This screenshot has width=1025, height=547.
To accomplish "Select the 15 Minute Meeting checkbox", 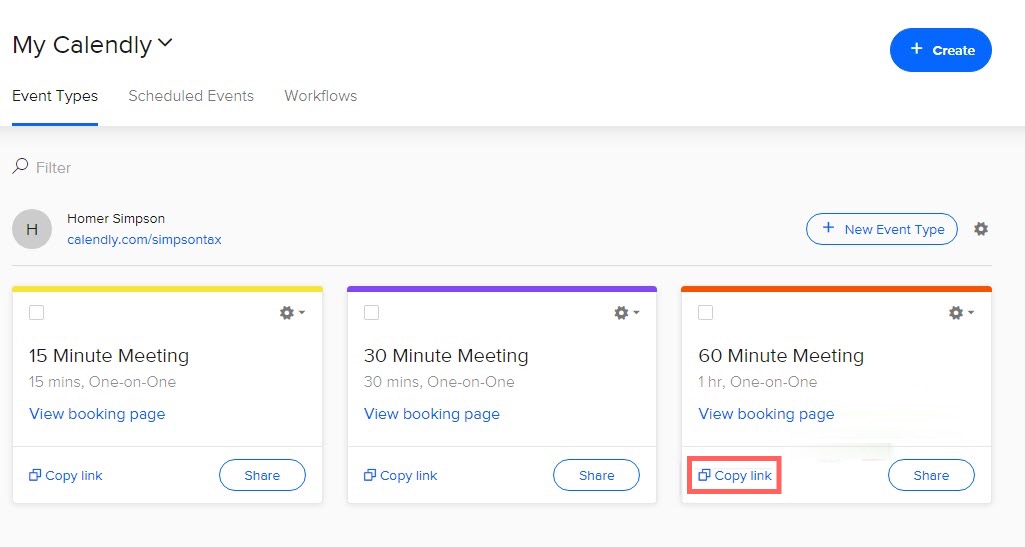I will click(x=37, y=313).
